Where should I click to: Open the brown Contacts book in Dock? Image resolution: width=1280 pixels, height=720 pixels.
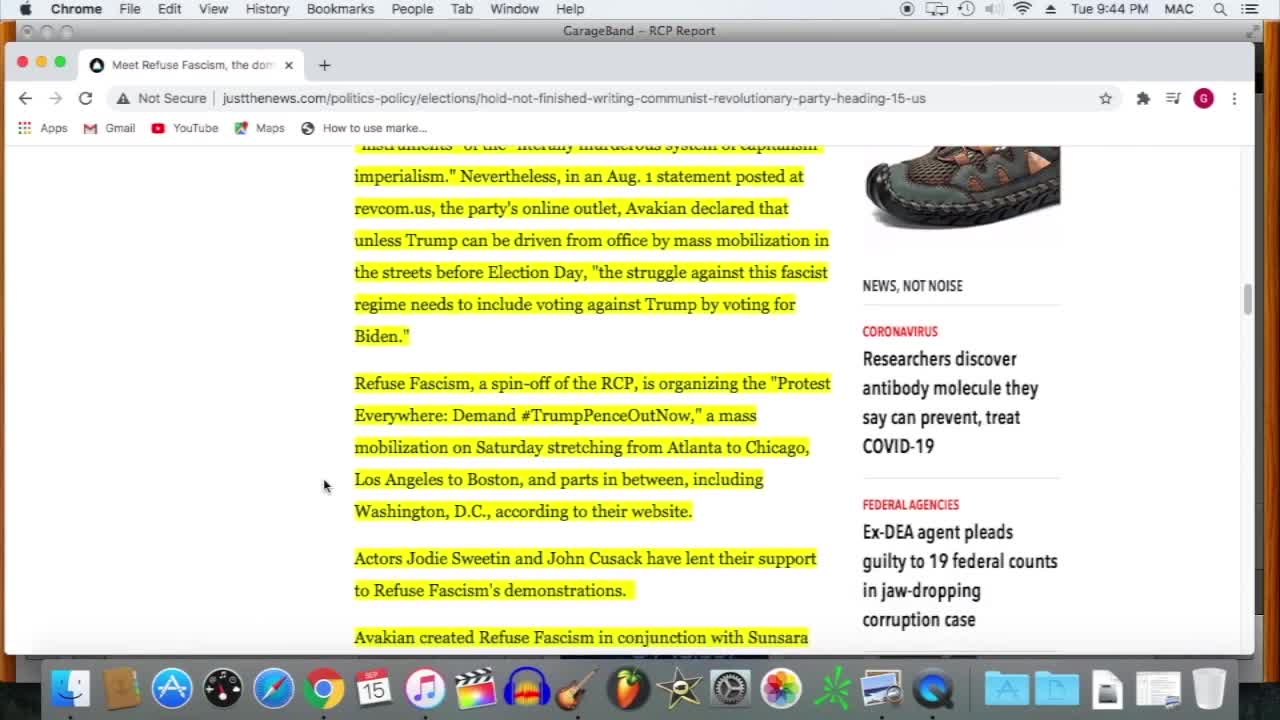(121, 688)
